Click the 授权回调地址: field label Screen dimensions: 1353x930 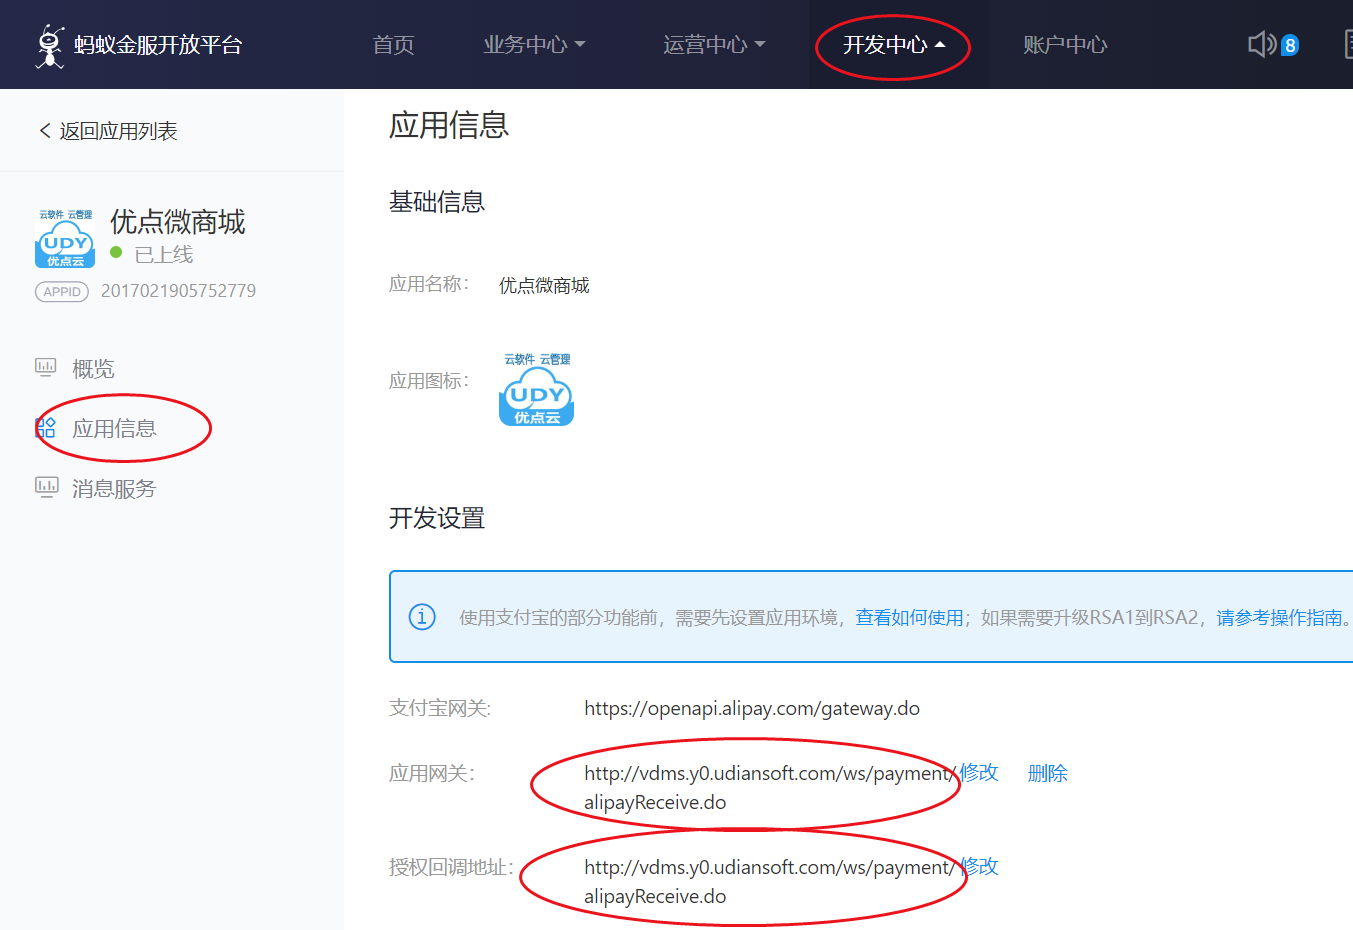[x=451, y=867]
